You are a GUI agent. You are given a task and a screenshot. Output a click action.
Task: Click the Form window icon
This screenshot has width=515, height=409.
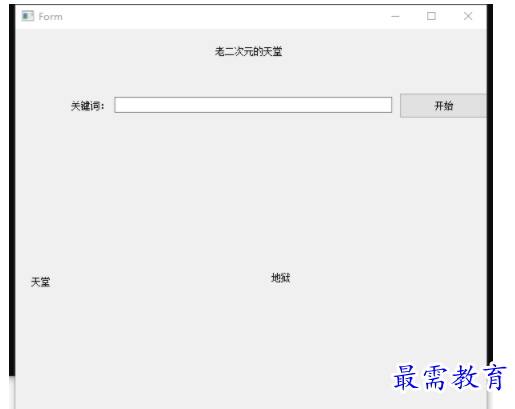click(28, 16)
